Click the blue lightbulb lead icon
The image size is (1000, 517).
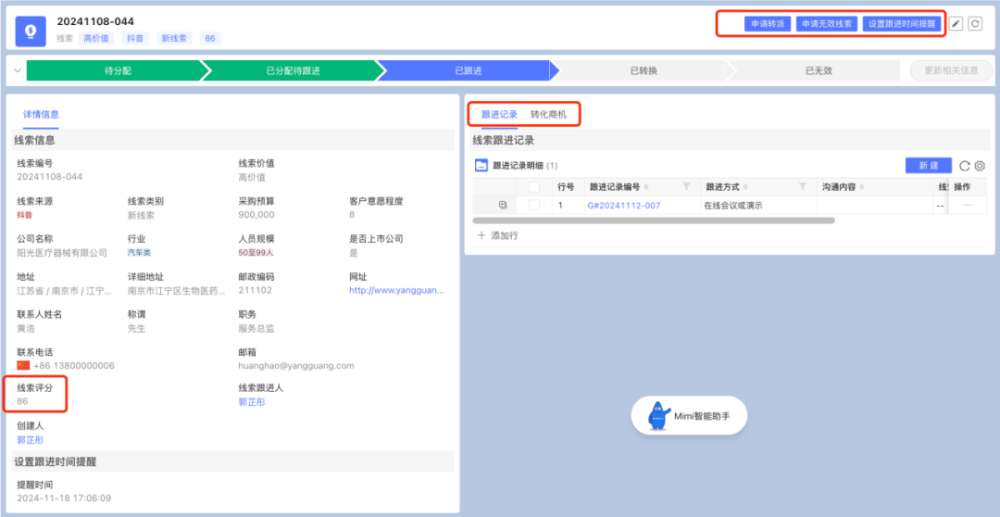(x=31, y=30)
